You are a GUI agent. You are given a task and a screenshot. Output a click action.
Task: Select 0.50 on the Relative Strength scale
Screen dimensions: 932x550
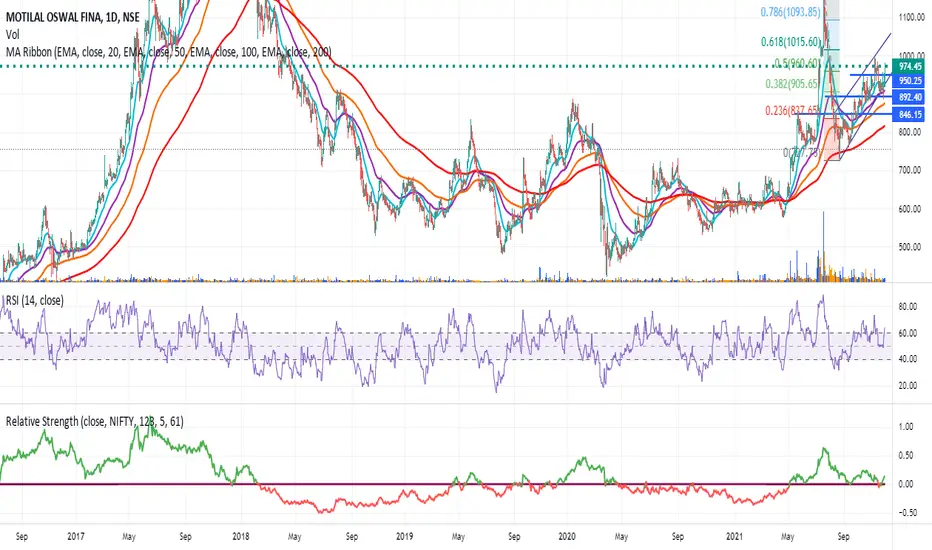(906, 455)
